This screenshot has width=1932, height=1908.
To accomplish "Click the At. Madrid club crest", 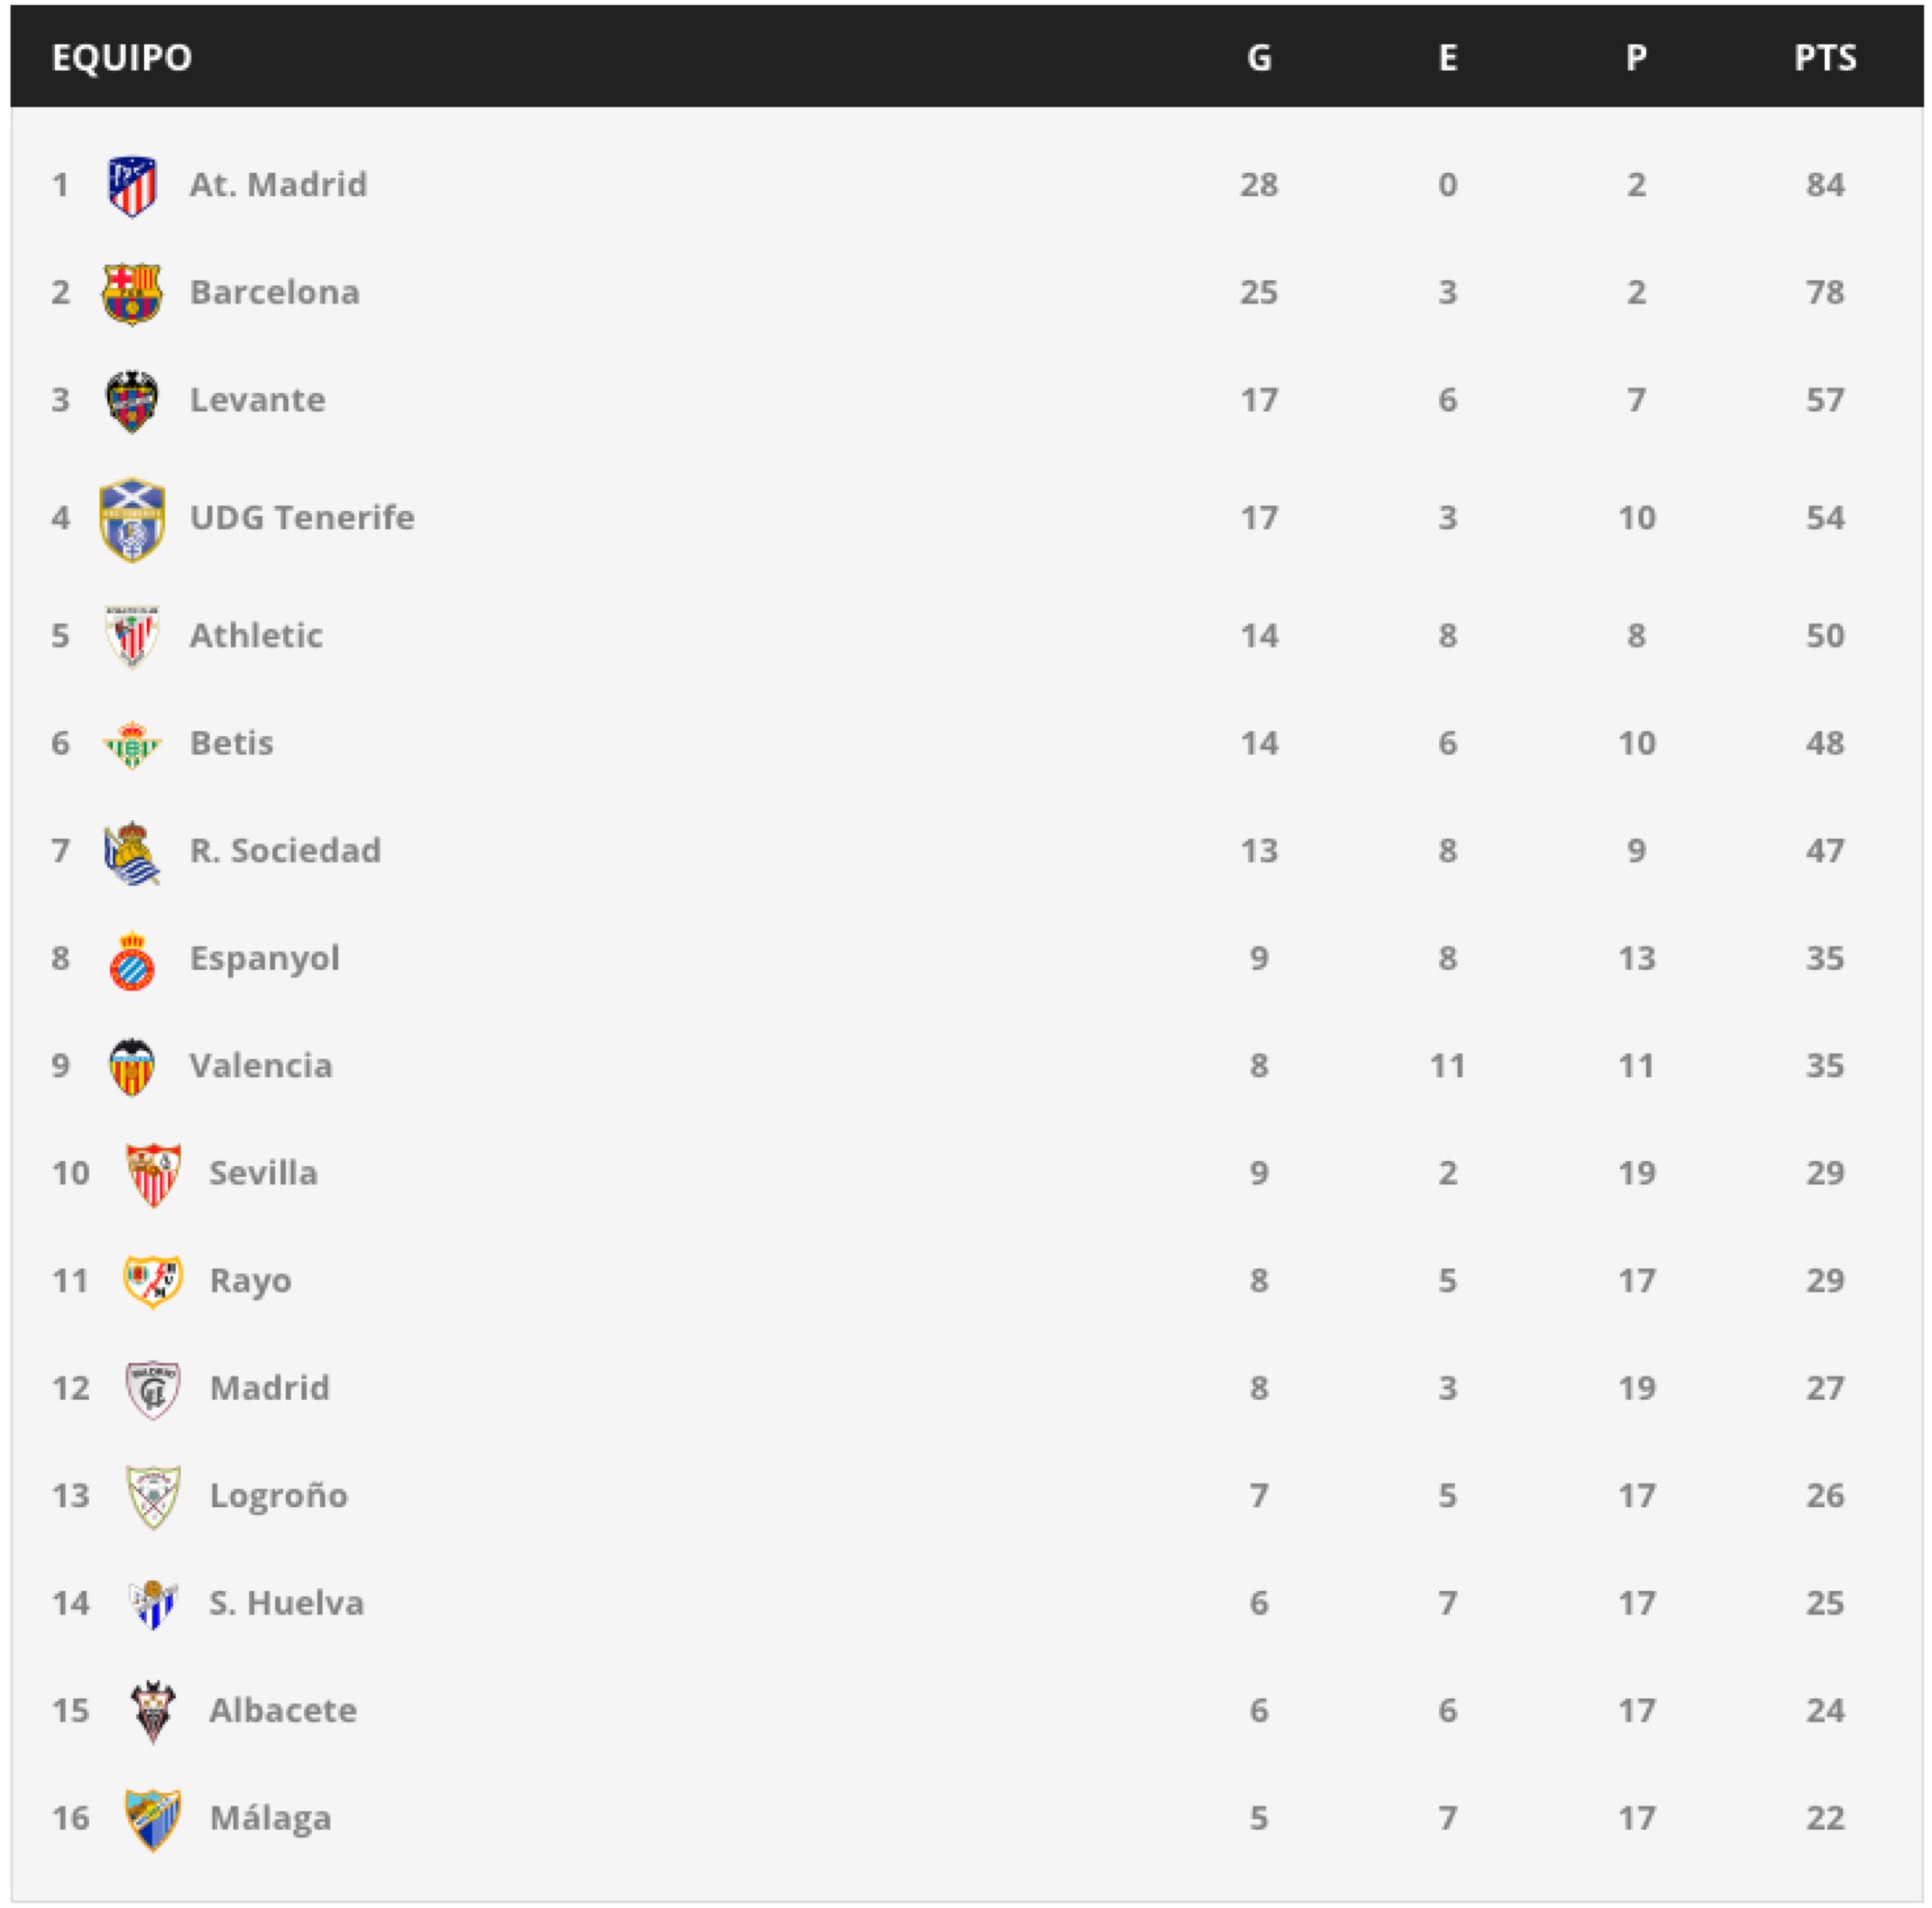I will pyautogui.click(x=132, y=186).
